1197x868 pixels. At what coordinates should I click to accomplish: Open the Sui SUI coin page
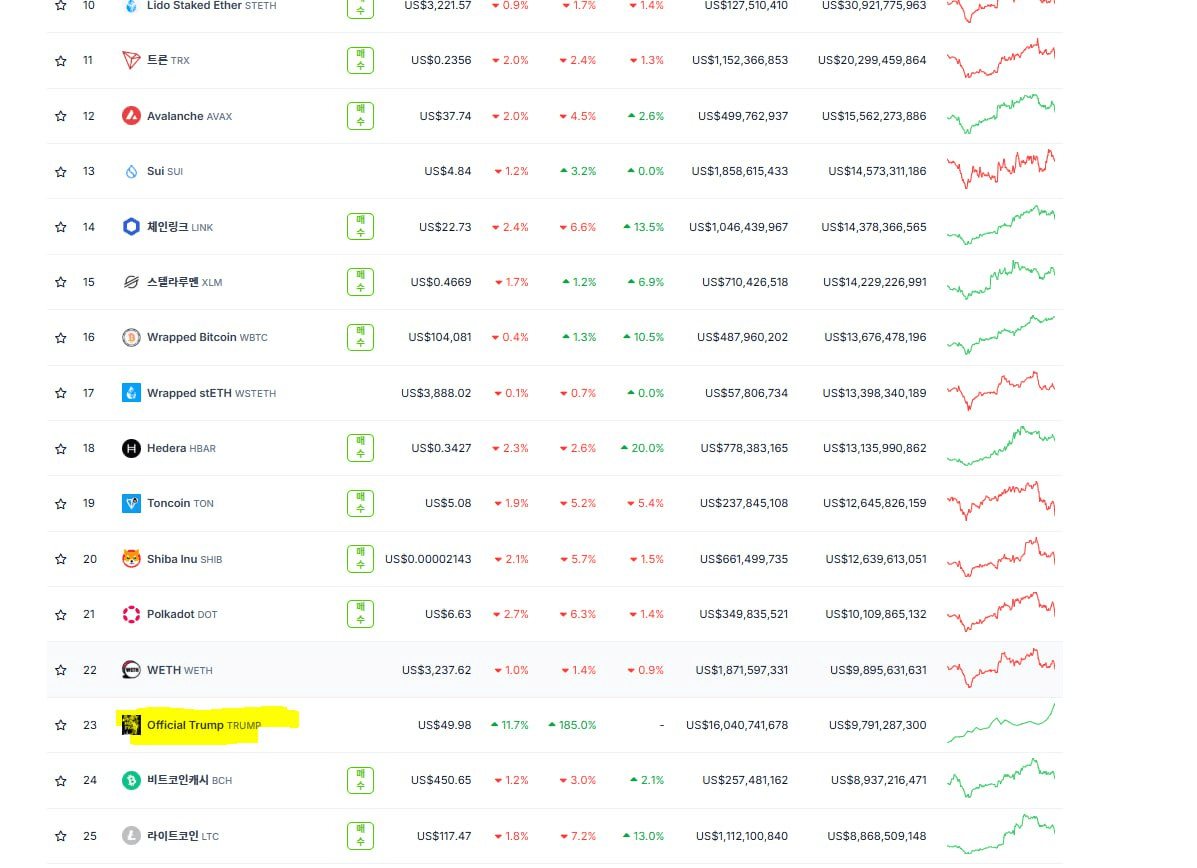point(165,172)
